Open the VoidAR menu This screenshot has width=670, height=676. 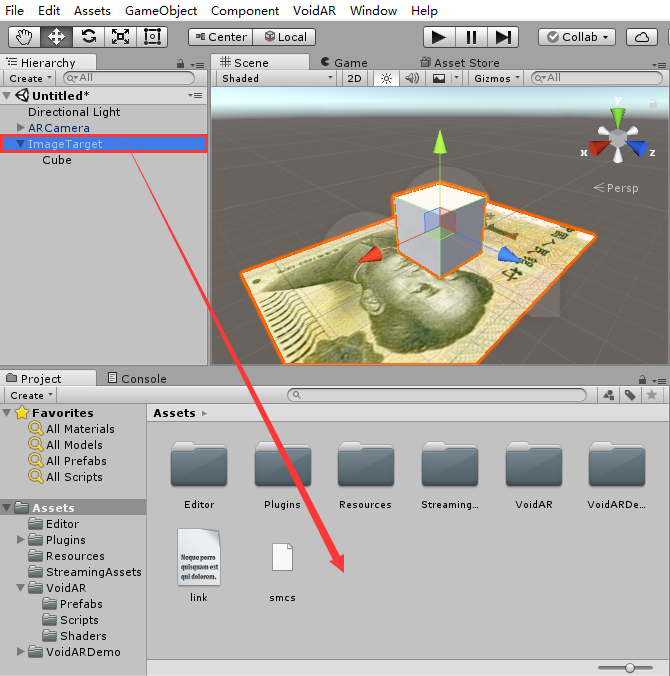point(314,10)
